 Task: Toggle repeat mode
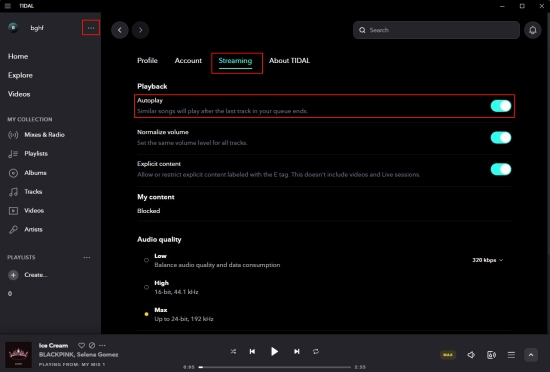[x=316, y=351]
